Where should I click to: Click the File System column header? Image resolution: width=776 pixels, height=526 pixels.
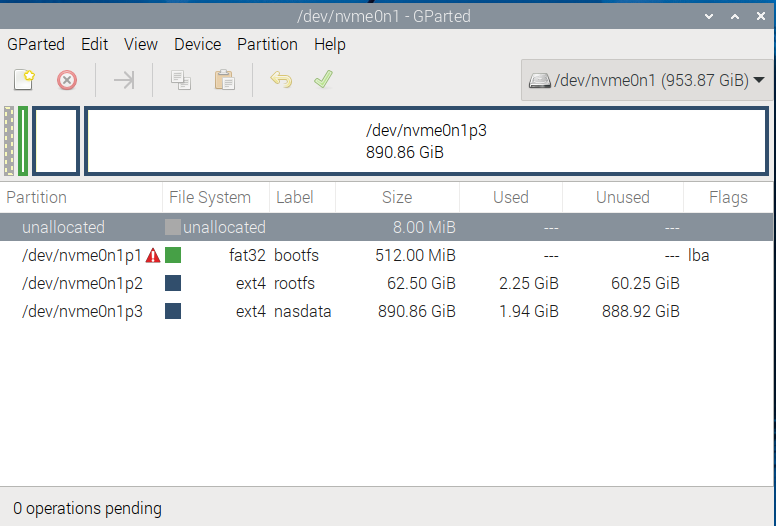210,197
